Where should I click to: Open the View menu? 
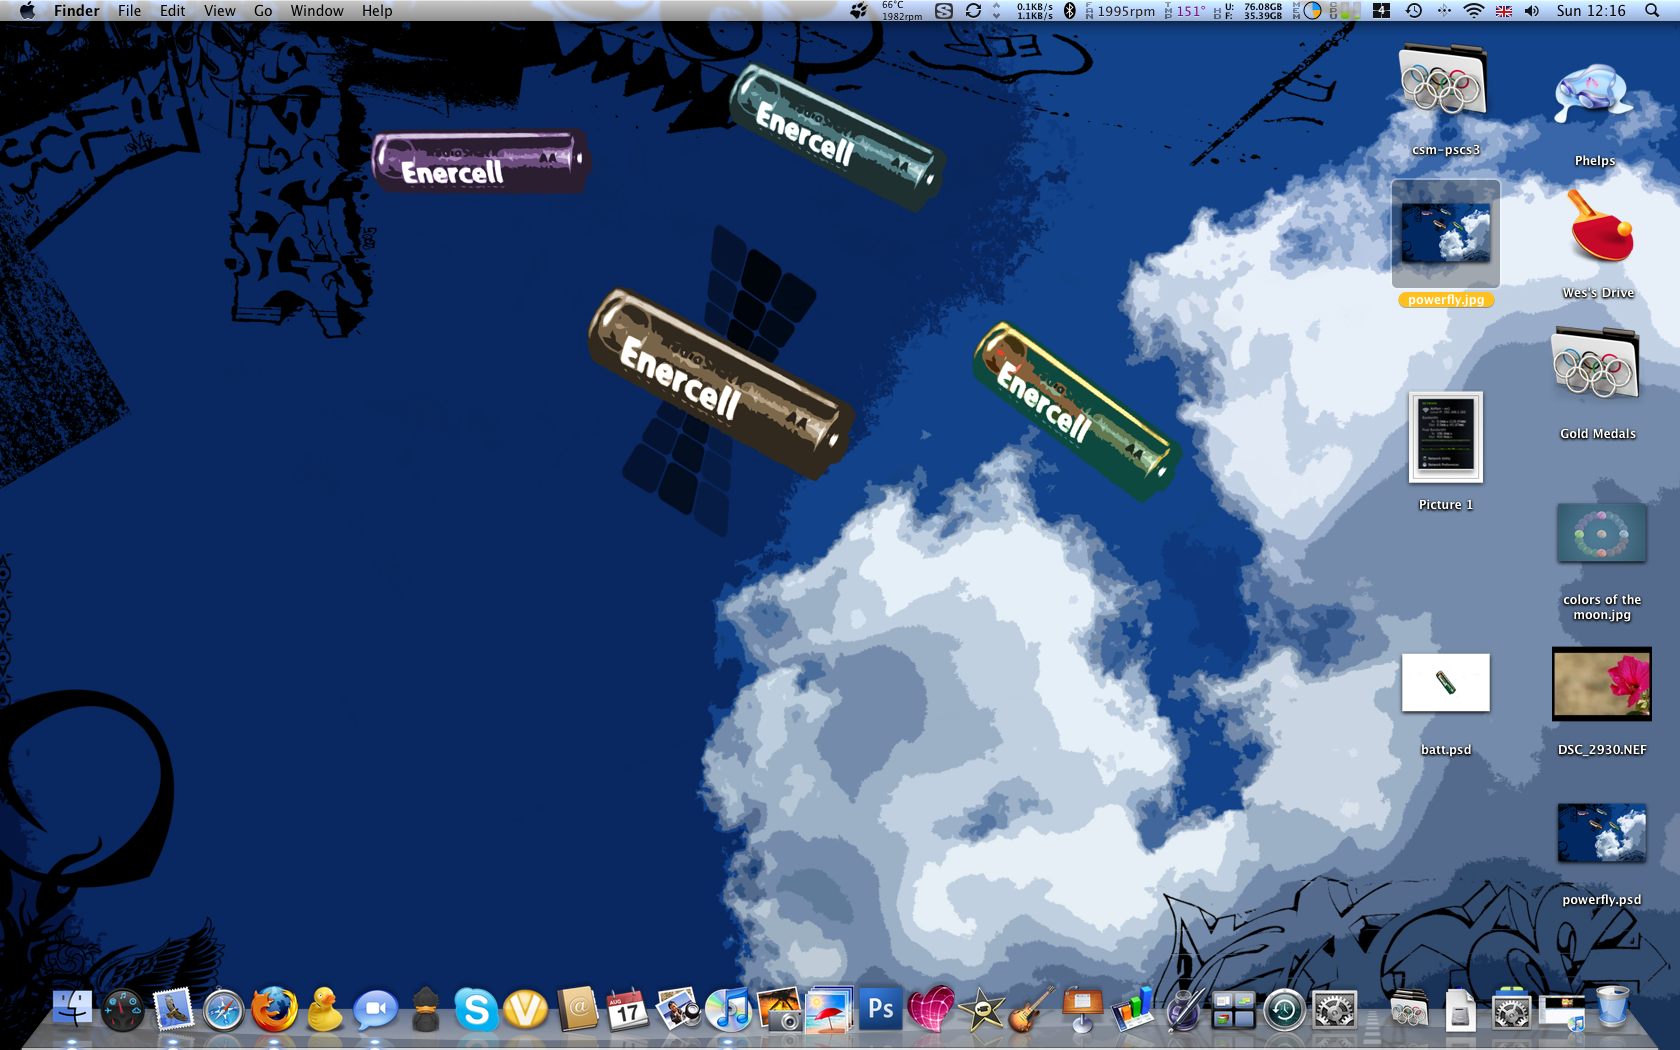point(219,11)
